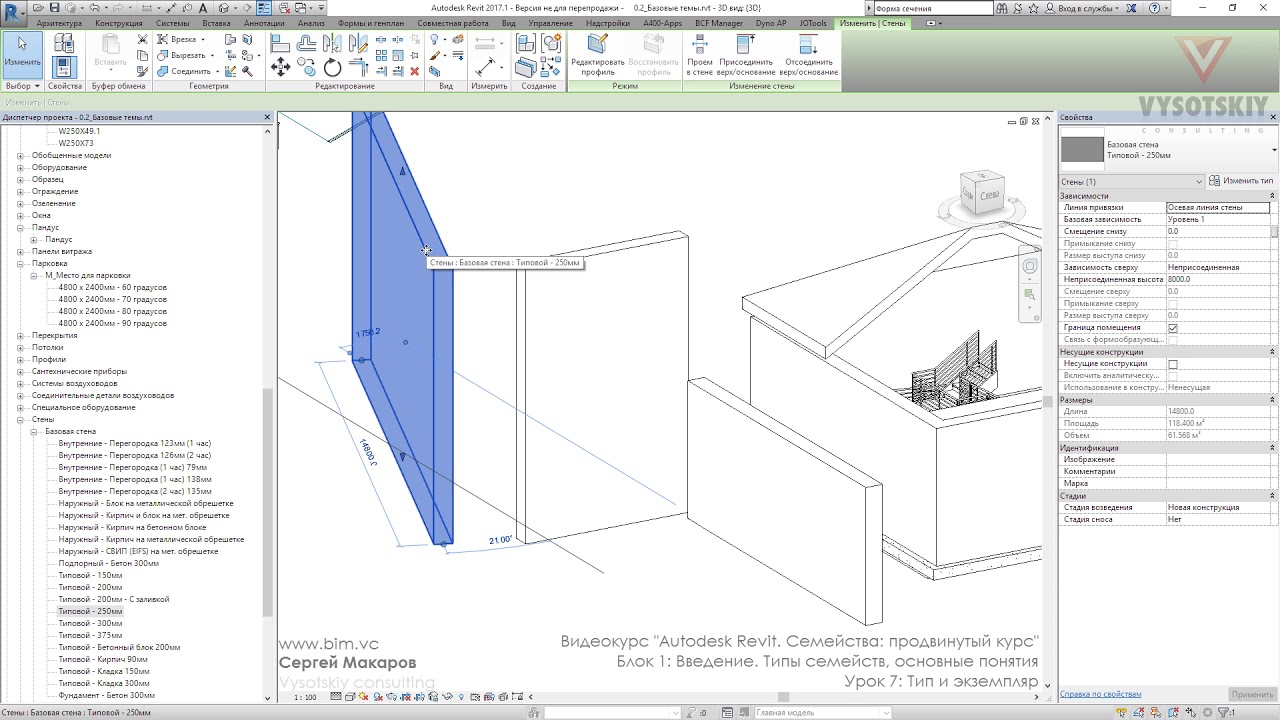Click the filter funnel icon in status bar
The width and height of the screenshot is (1280, 720).
pos(1225,712)
